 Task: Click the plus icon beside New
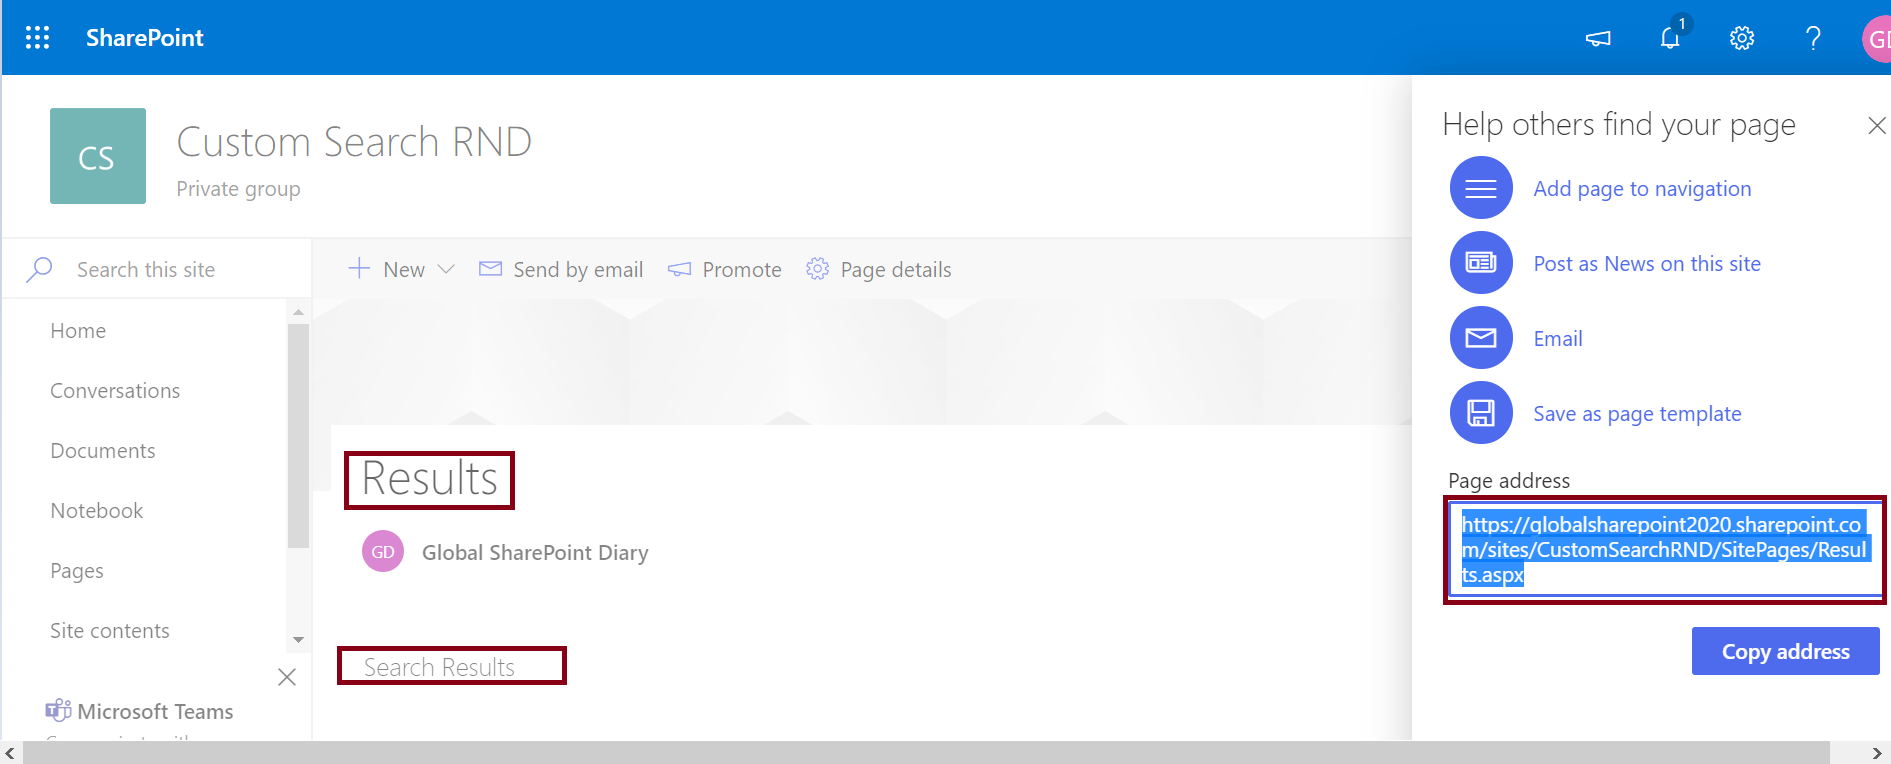pos(359,268)
